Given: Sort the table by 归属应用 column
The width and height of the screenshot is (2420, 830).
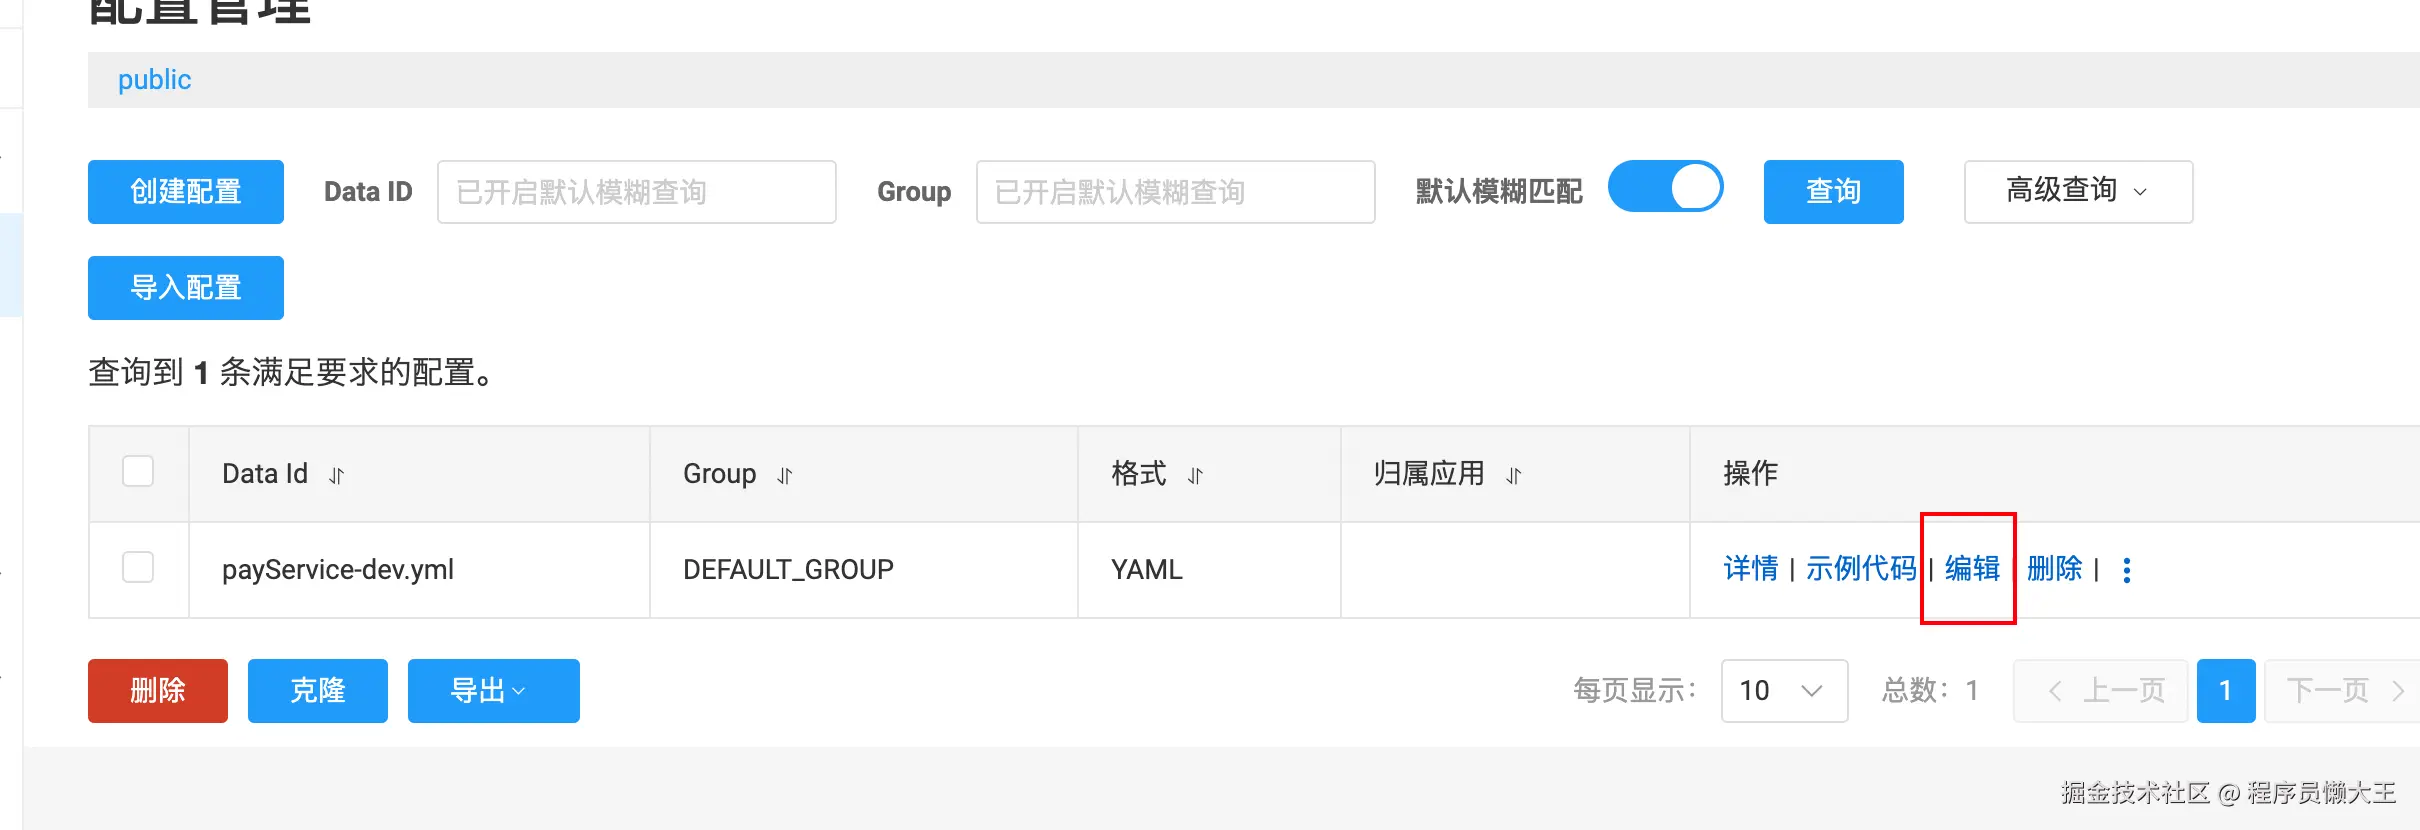Looking at the screenshot, I should pos(1514,476).
